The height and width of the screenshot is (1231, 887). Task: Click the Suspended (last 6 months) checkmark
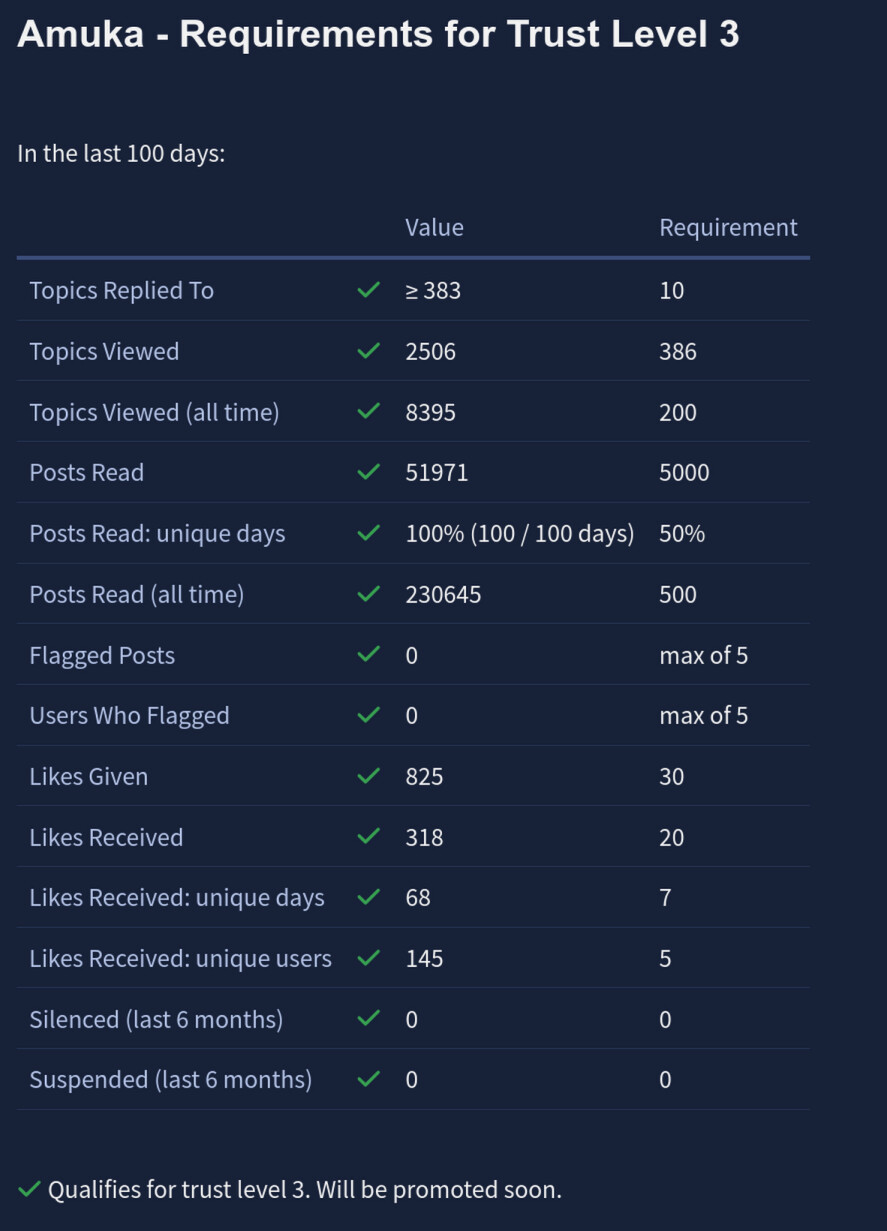coord(369,1079)
